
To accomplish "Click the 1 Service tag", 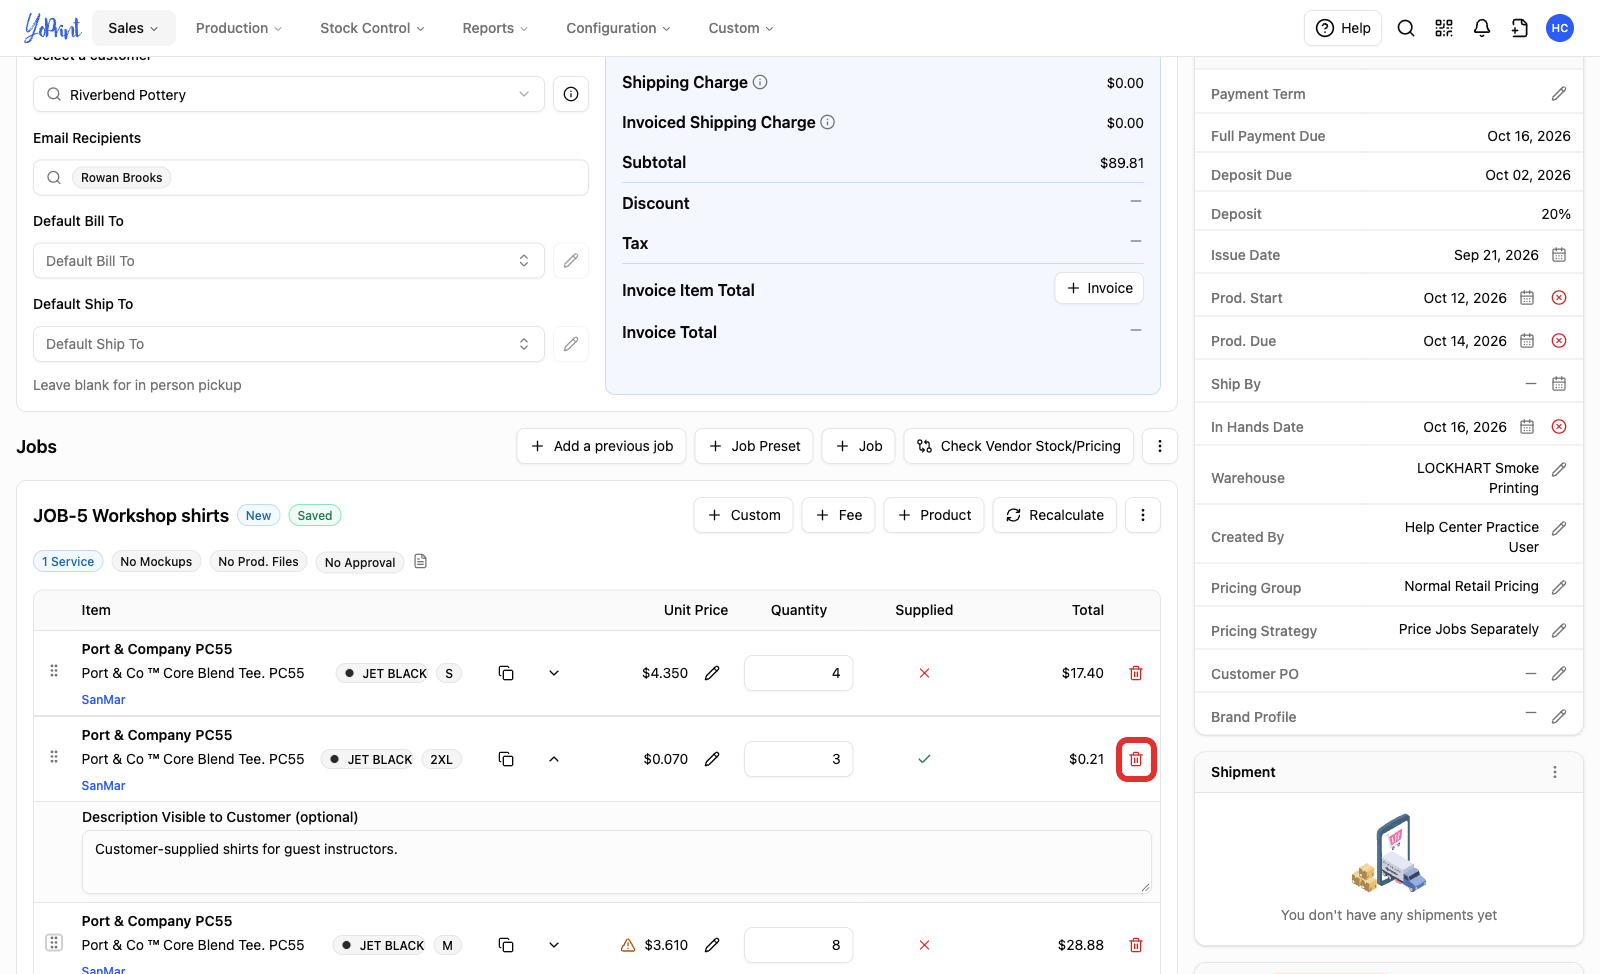I will [68, 562].
